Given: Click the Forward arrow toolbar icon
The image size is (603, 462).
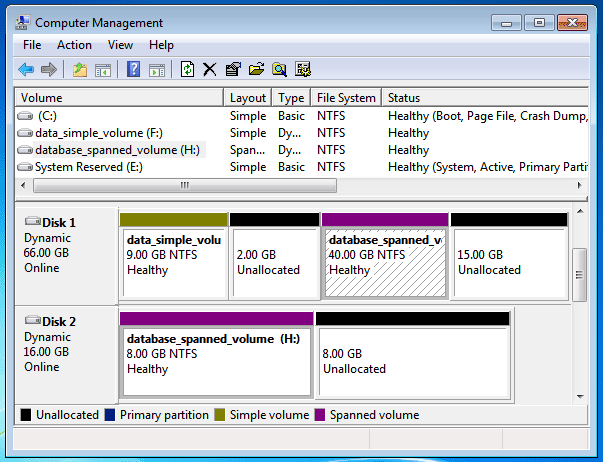Looking at the screenshot, I should click(x=48, y=70).
